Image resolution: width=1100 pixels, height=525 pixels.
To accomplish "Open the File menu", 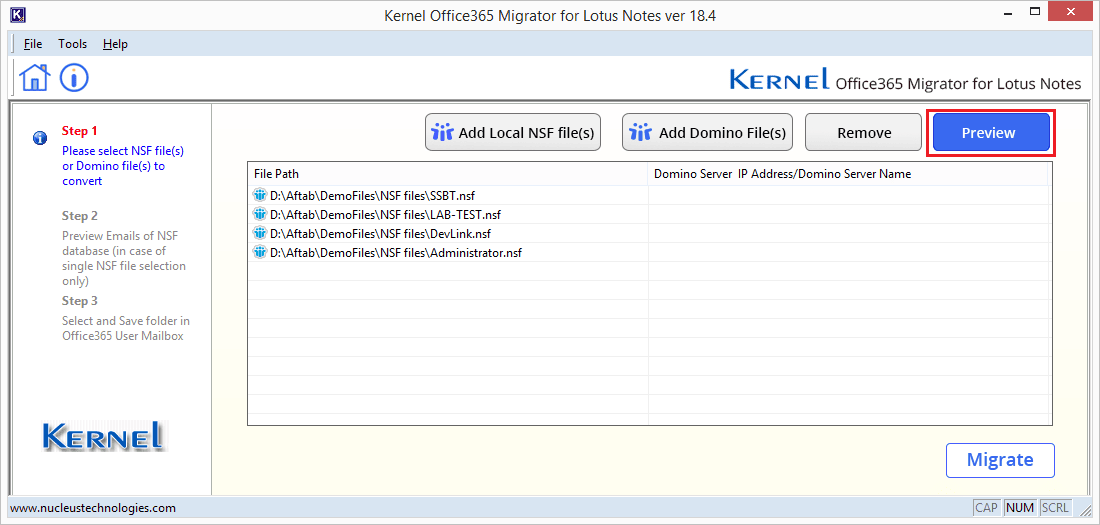I will 33,44.
